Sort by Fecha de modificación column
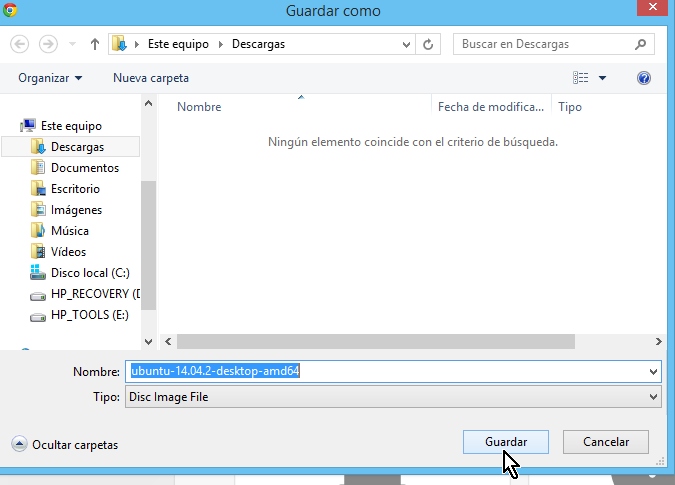This screenshot has height=485, width=675. (491, 107)
